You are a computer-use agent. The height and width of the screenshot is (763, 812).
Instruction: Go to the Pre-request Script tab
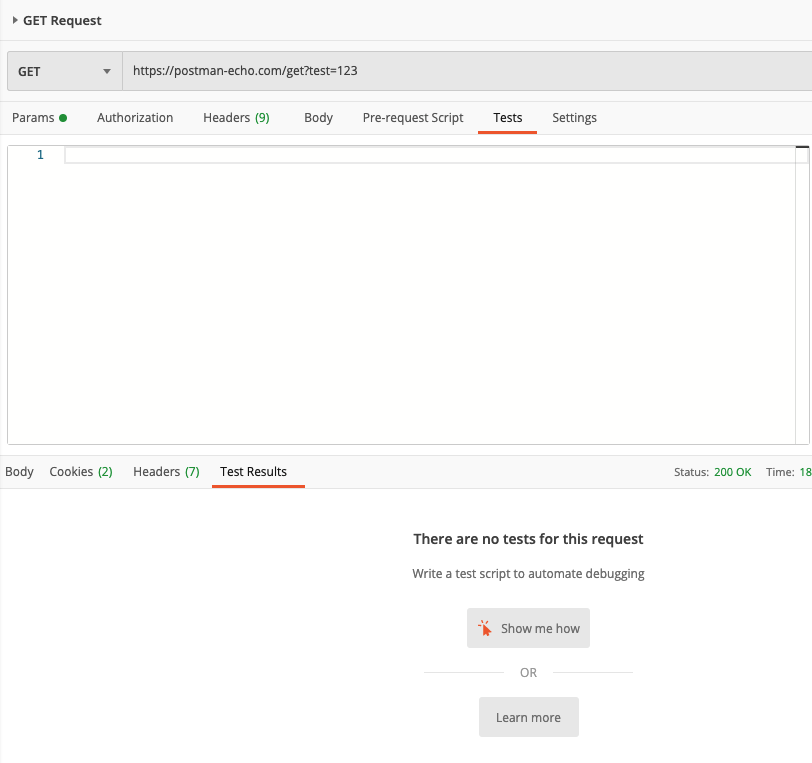point(413,118)
